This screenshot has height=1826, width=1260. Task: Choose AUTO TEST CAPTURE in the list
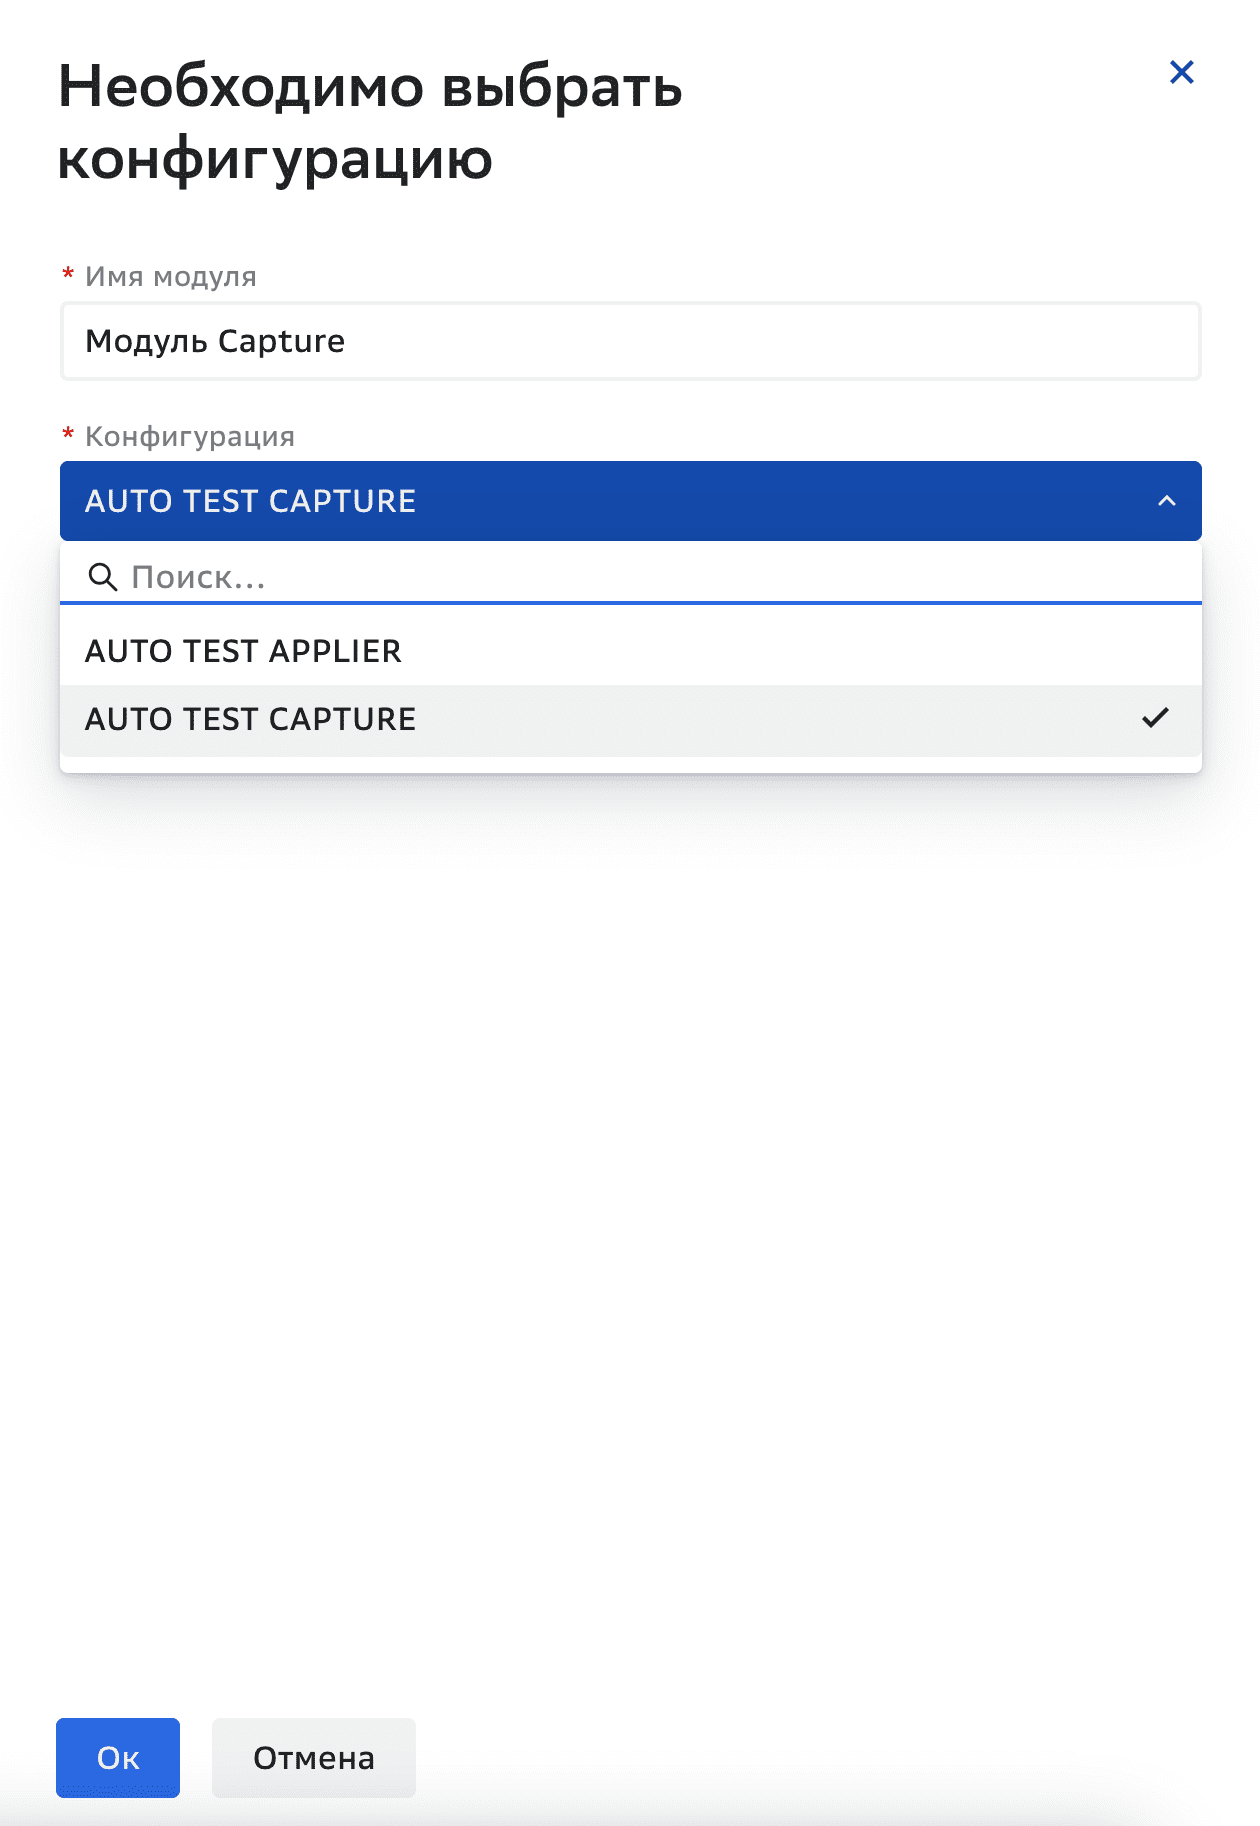pyautogui.click(x=250, y=719)
